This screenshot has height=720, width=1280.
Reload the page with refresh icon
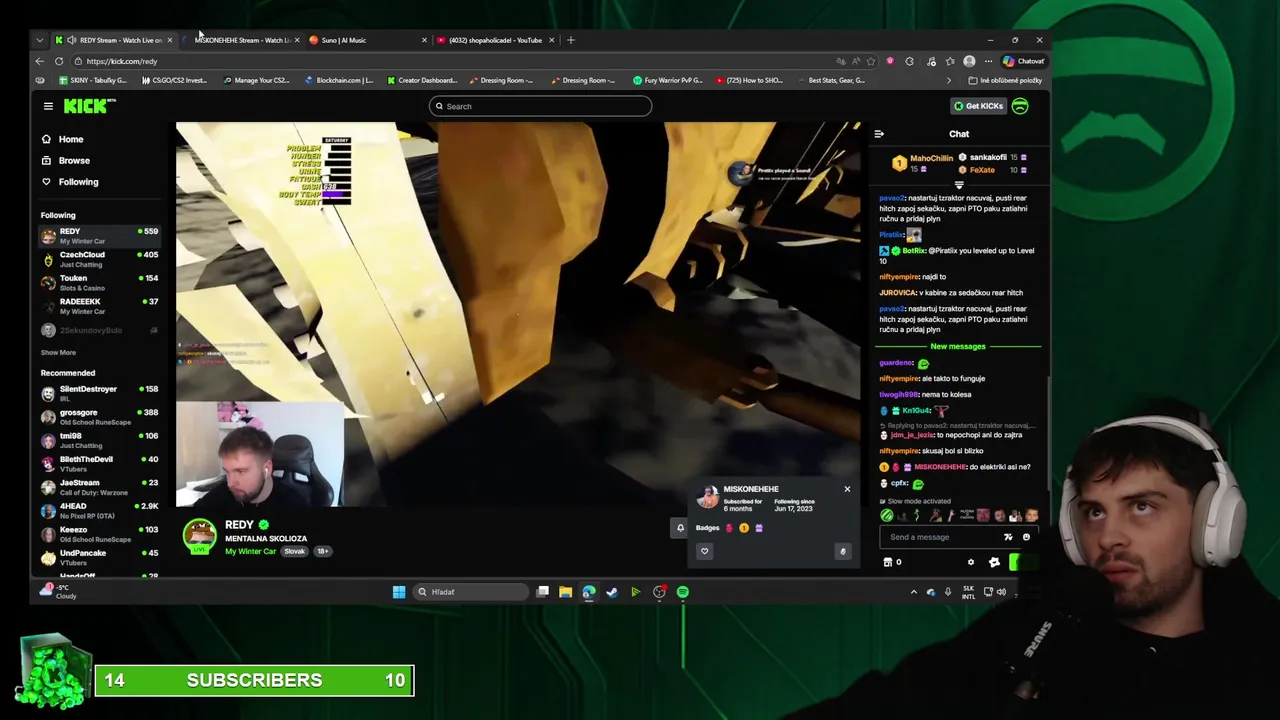(59, 61)
